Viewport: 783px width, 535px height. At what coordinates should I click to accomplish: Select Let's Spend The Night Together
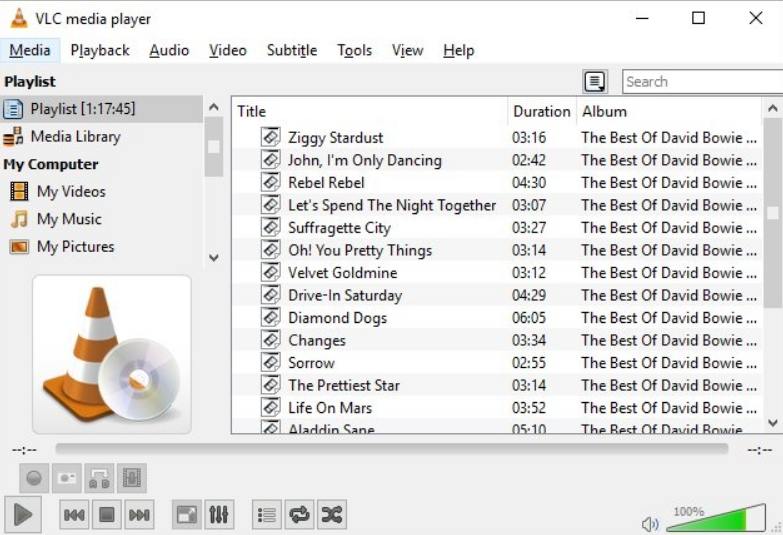point(497,205)
